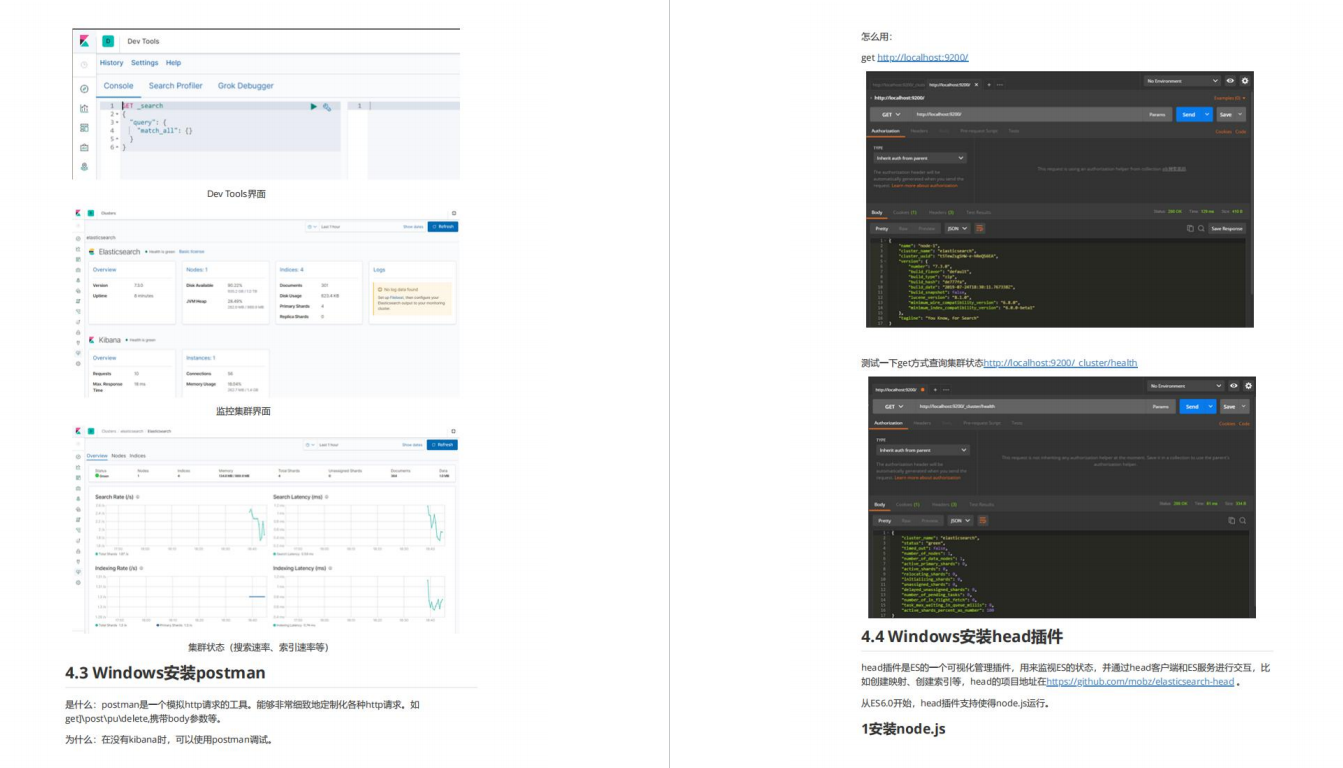Close the active localhost:9200 tab in first Postman
This screenshot has height=768, width=1343.
976,84
